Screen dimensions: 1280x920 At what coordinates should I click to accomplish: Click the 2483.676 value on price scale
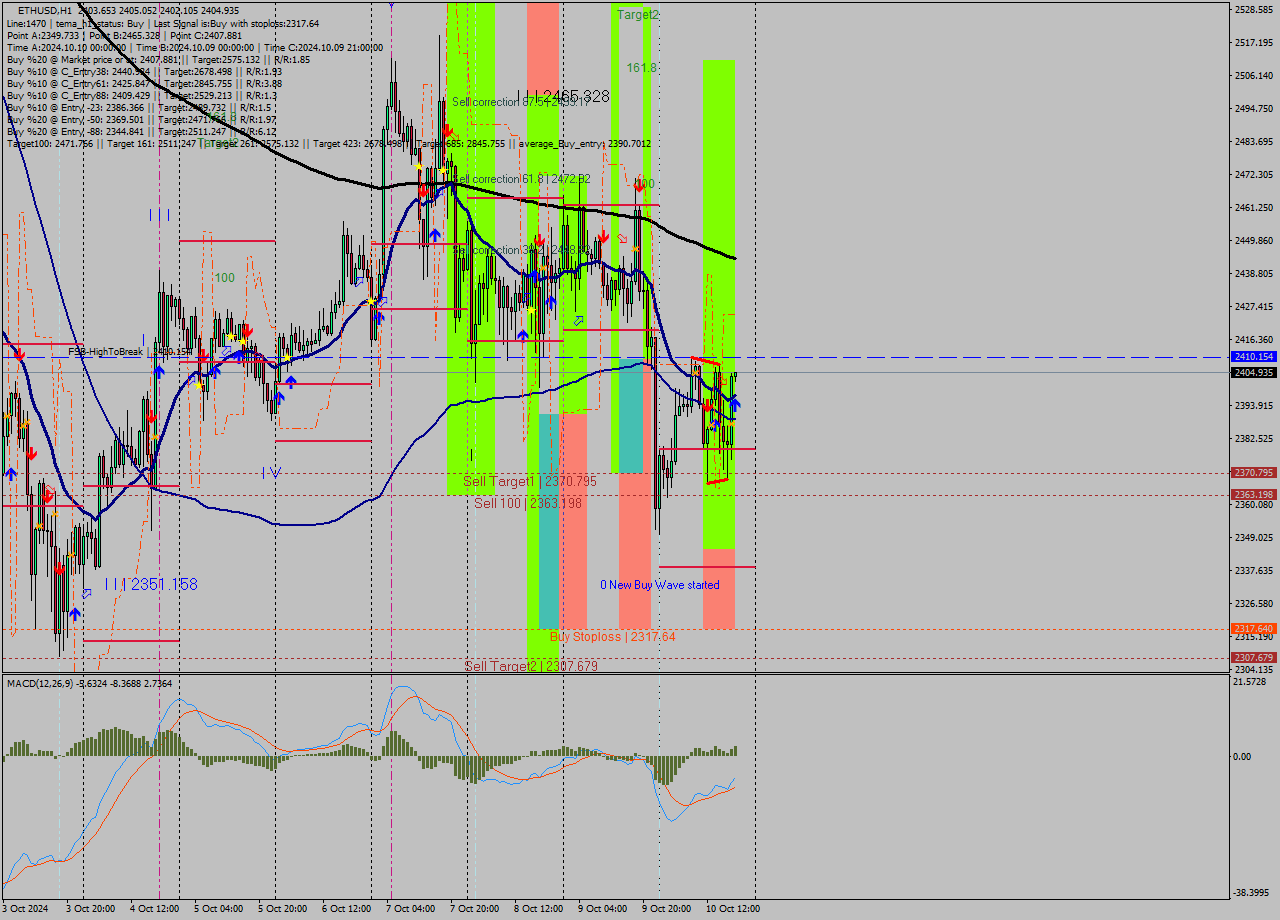click(x=1254, y=141)
